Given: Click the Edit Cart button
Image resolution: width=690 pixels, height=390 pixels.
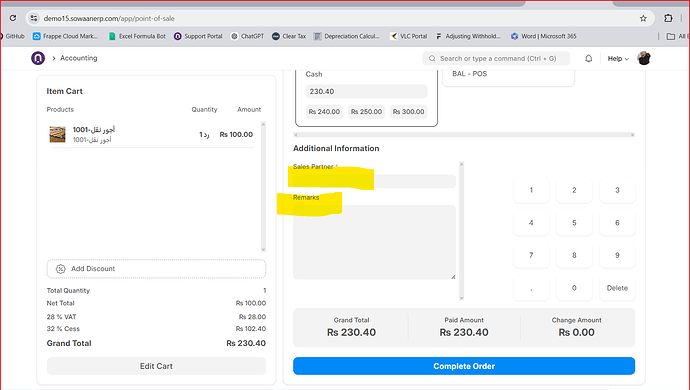Looking at the screenshot, I should (156, 366).
